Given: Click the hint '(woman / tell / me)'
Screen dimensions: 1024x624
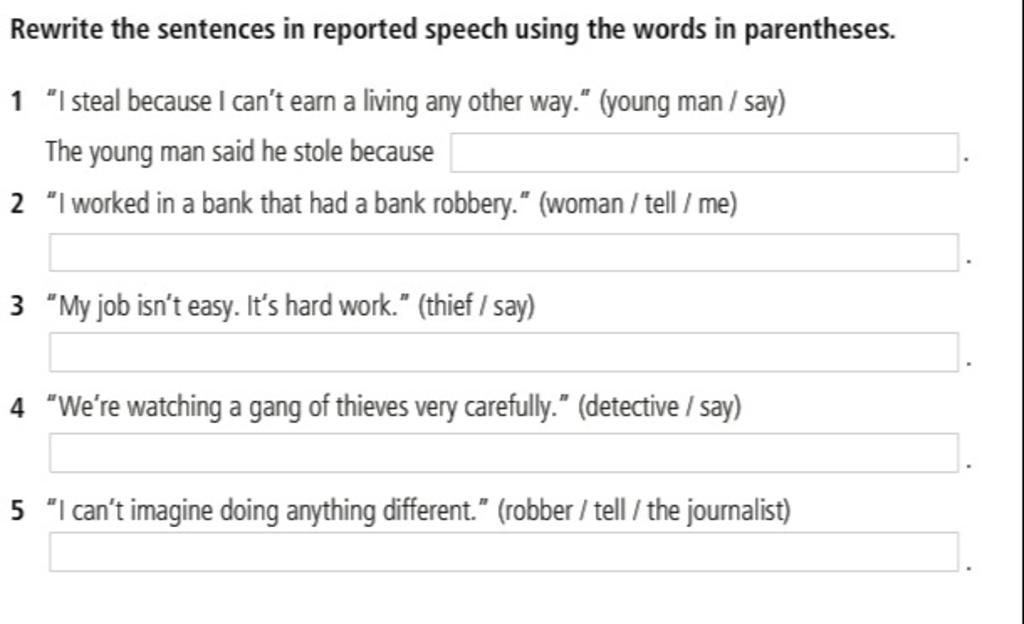Looking at the screenshot, I should click(638, 204).
